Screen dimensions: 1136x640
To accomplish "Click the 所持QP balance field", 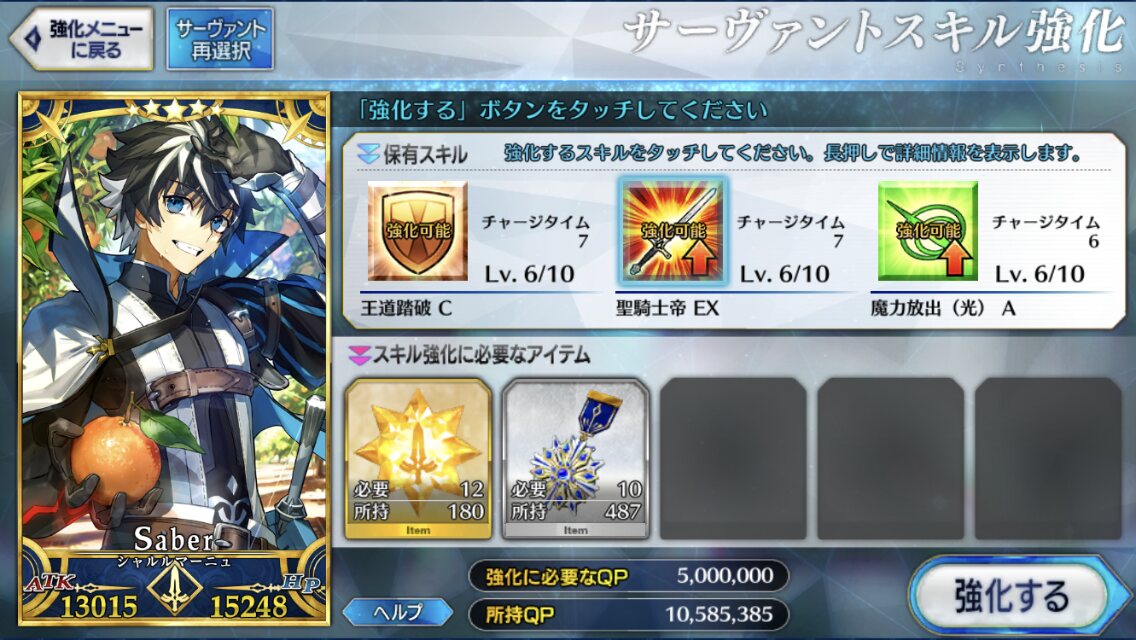I will click(629, 615).
